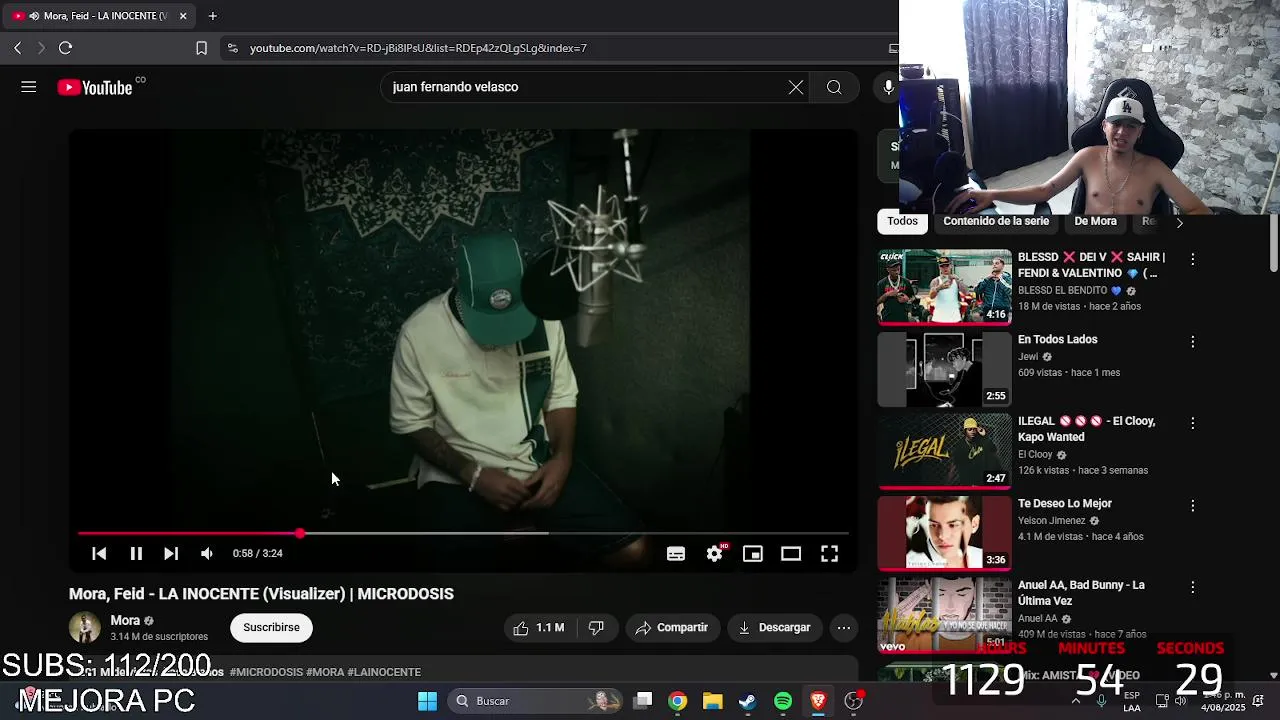This screenshot has height=720, width=1280.
Task: Click Mora channel avatar
Action: [x=85, y=628]
